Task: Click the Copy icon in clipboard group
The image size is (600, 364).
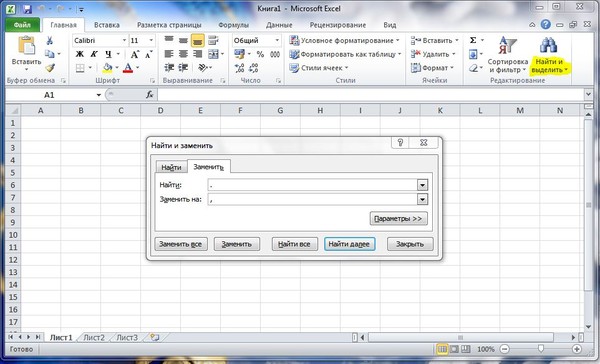Action: click(49, 54)
